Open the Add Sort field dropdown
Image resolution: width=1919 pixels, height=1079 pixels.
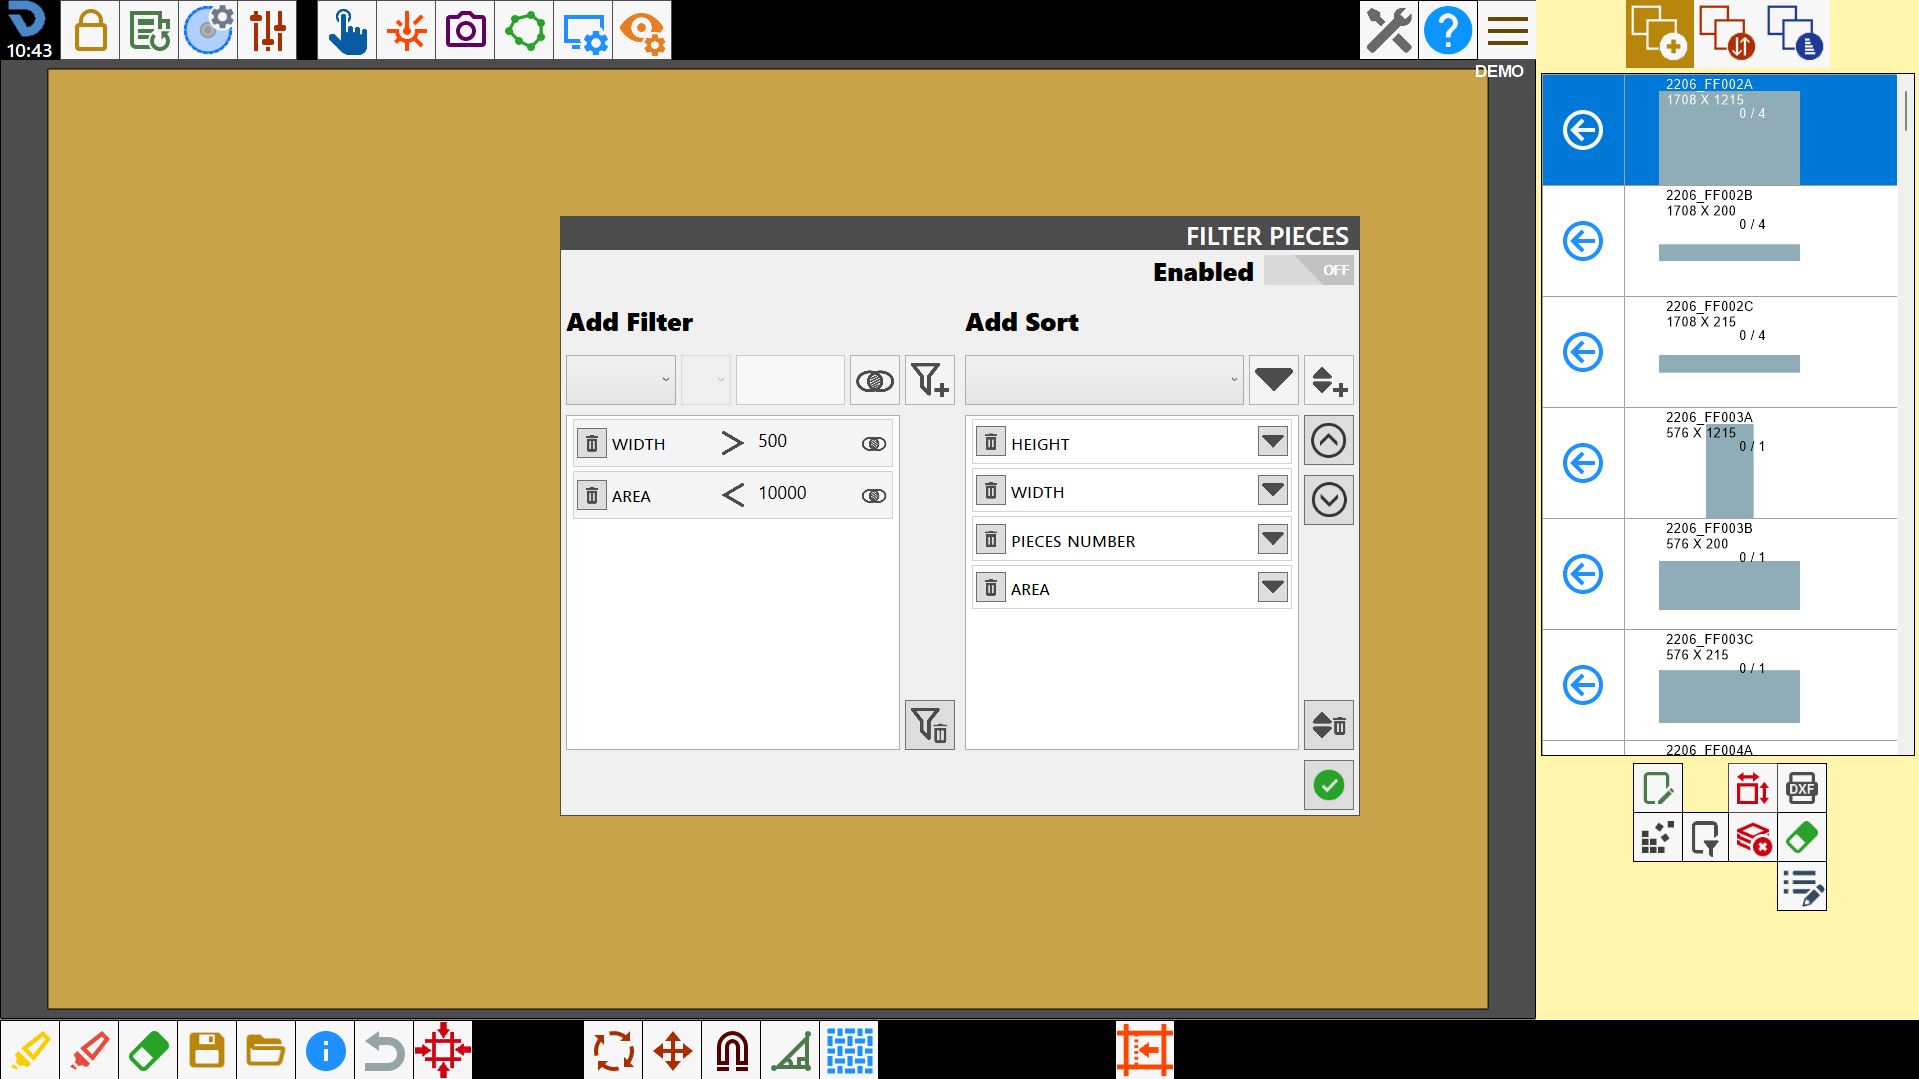(x=1104, y=380)
